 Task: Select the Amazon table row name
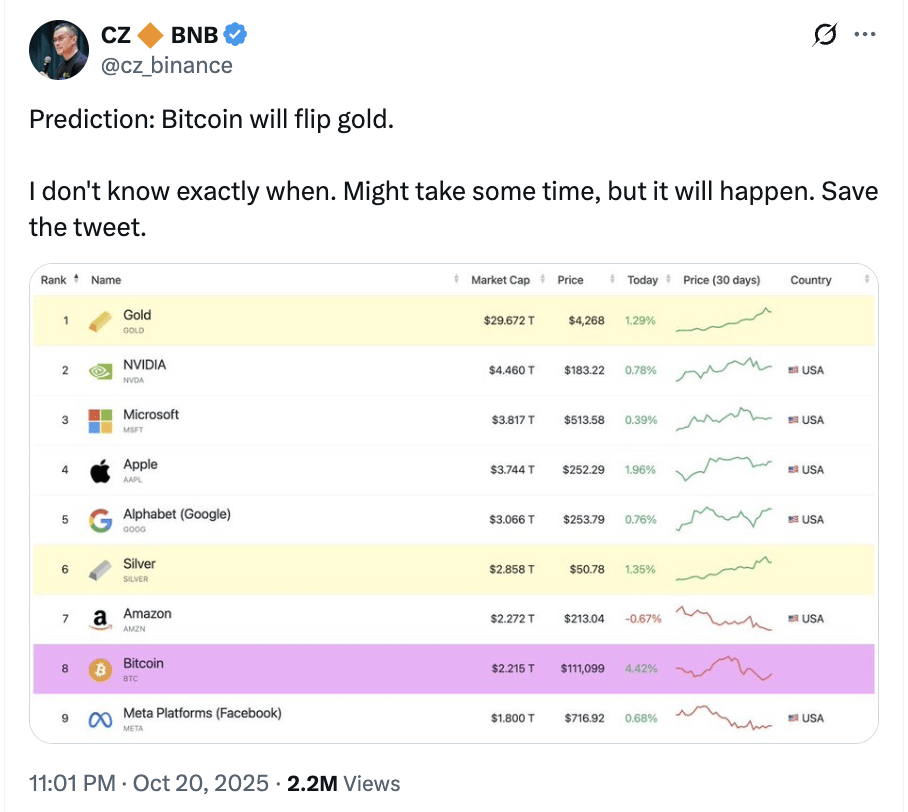point(147,614)
